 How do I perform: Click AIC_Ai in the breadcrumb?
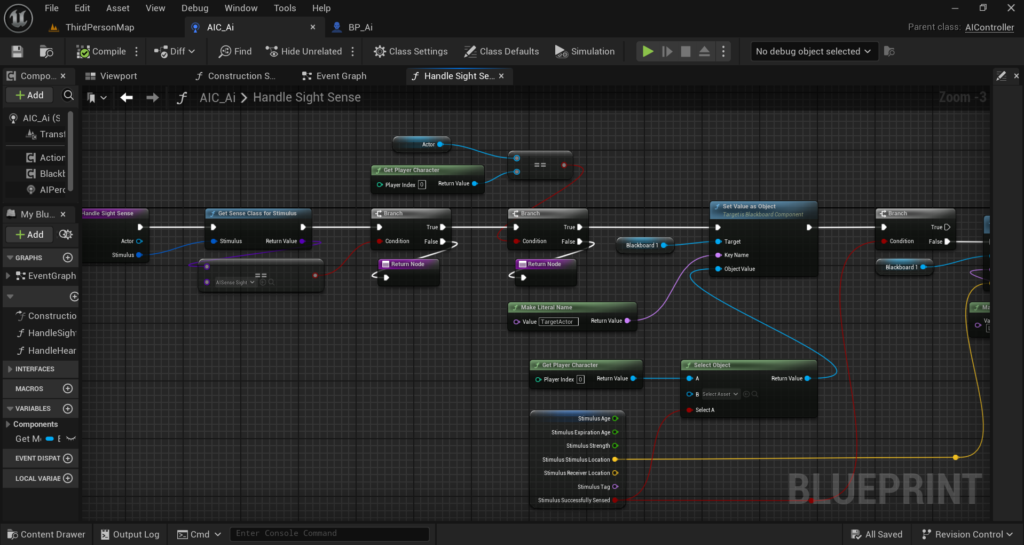[217, 97]
